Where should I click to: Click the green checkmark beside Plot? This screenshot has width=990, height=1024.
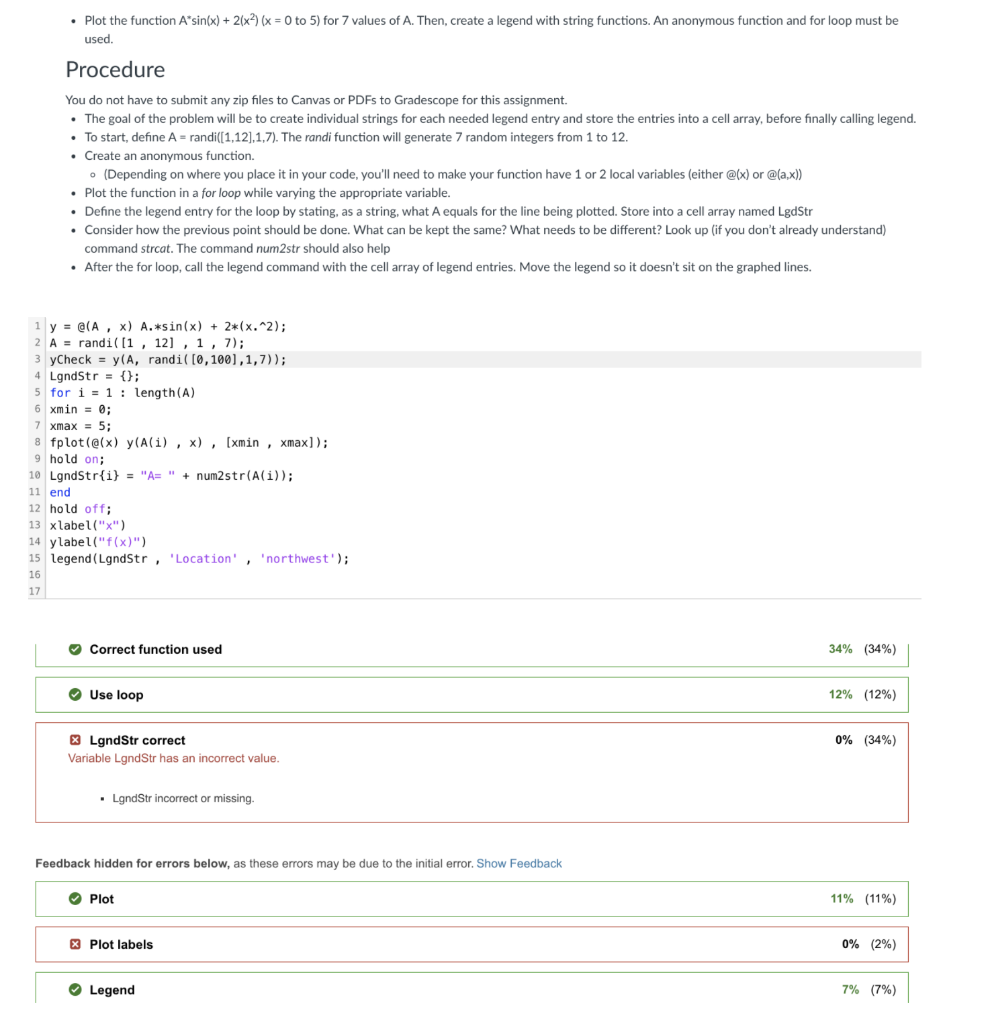[x=75, y=898]
